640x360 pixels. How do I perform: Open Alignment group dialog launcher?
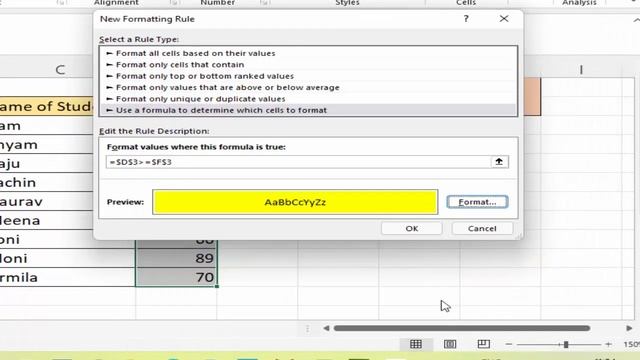coord(174,3)
